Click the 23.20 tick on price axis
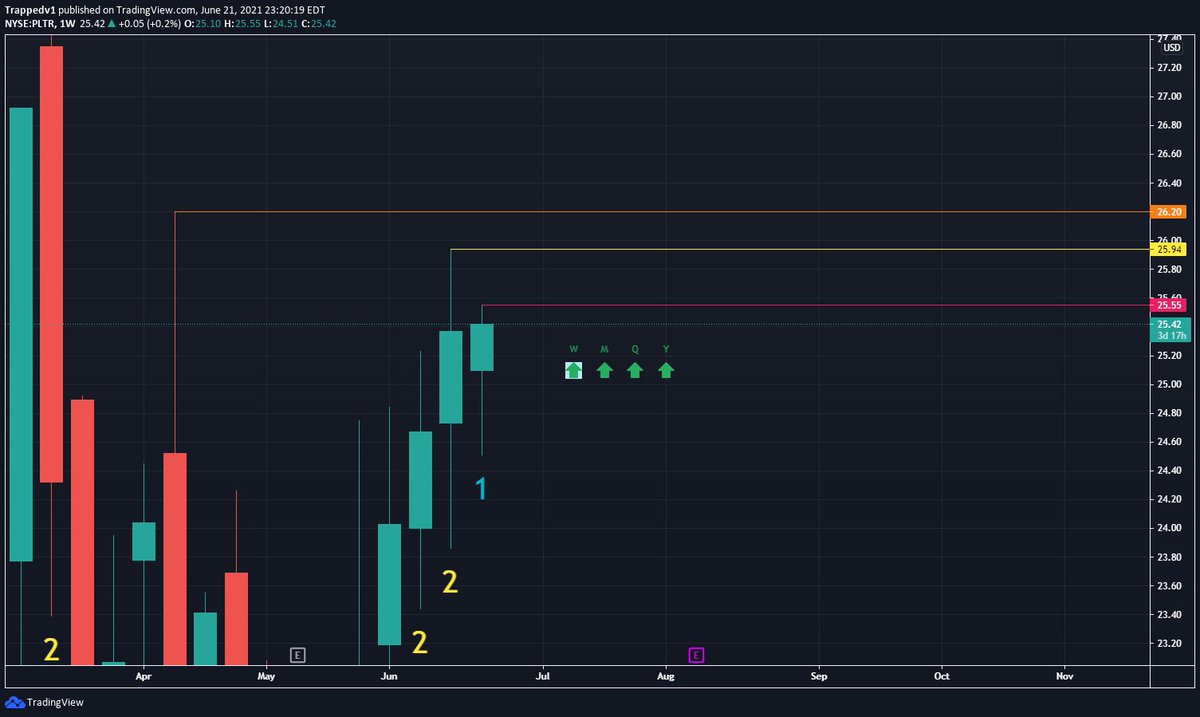 click(x=1168, y=643)
